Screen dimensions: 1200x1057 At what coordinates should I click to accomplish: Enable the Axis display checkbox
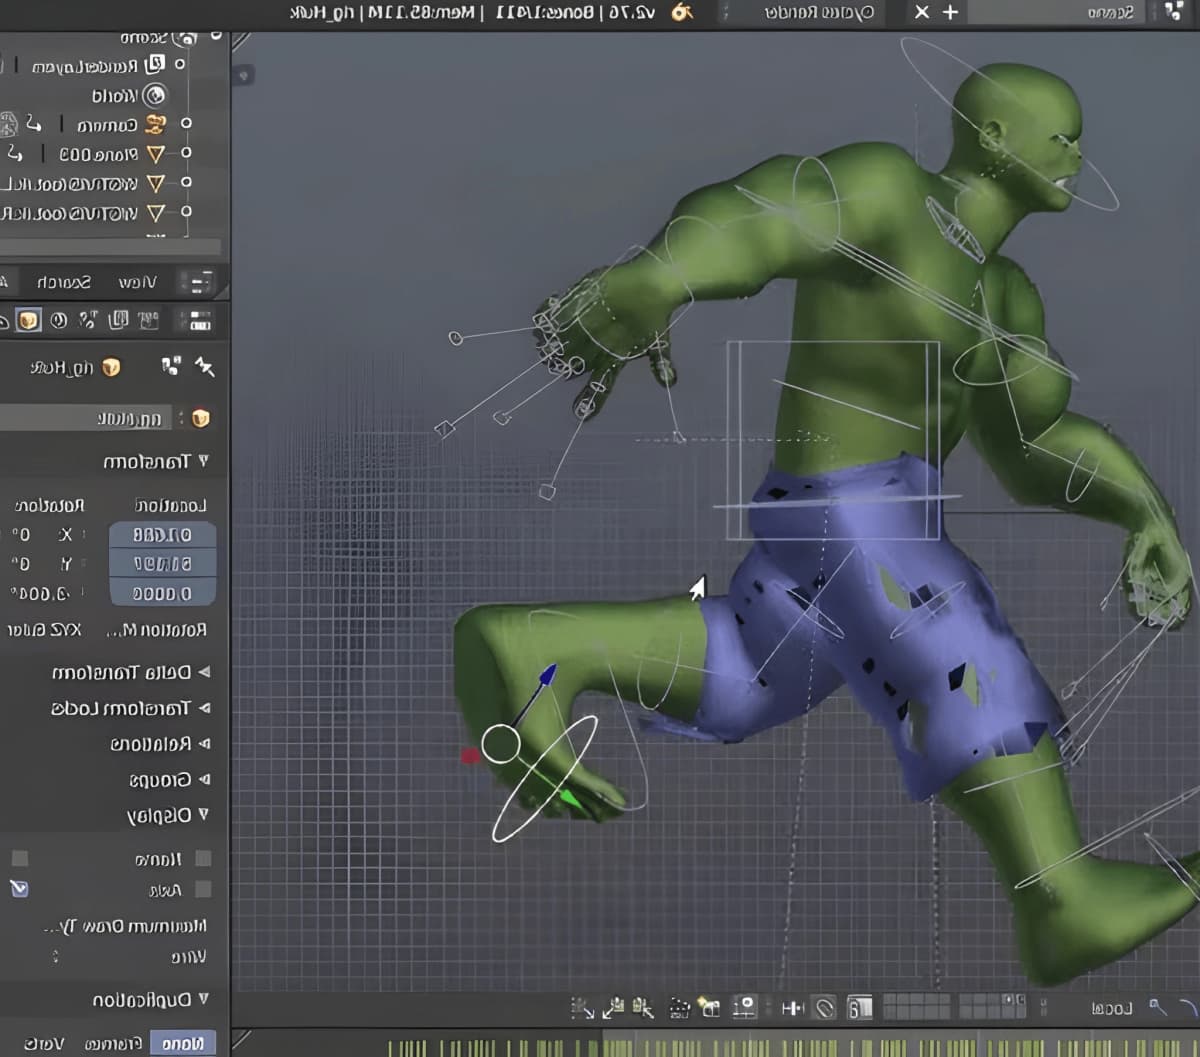coord(203,889)
